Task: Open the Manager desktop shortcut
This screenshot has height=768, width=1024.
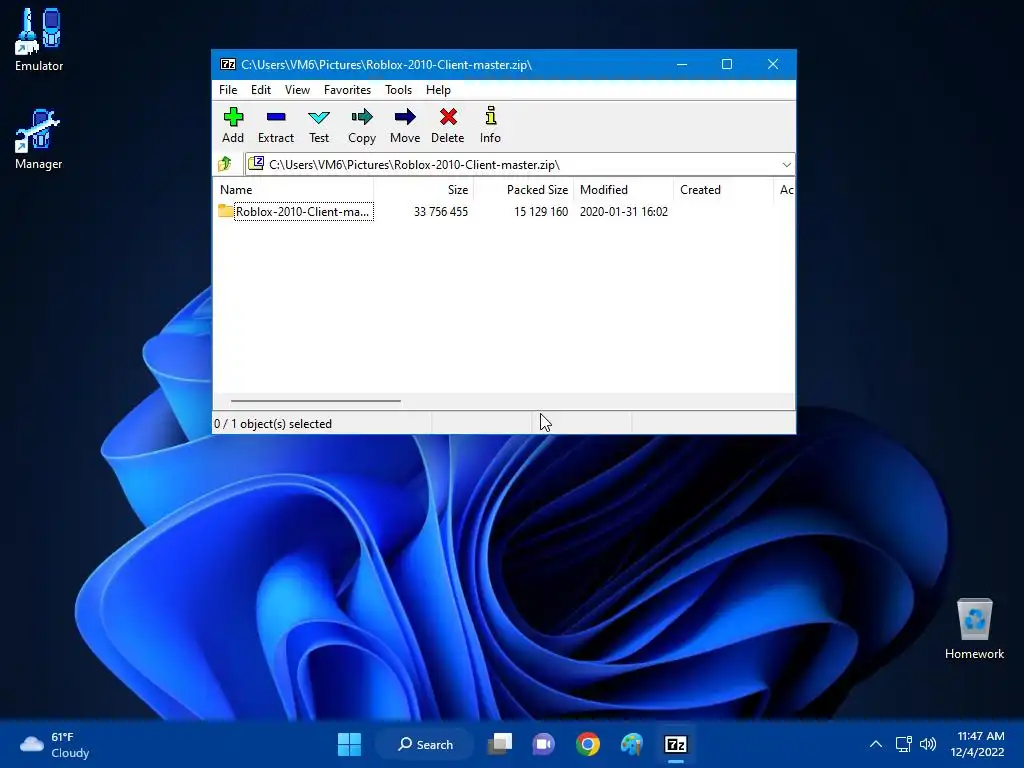Action: [39, 139]
